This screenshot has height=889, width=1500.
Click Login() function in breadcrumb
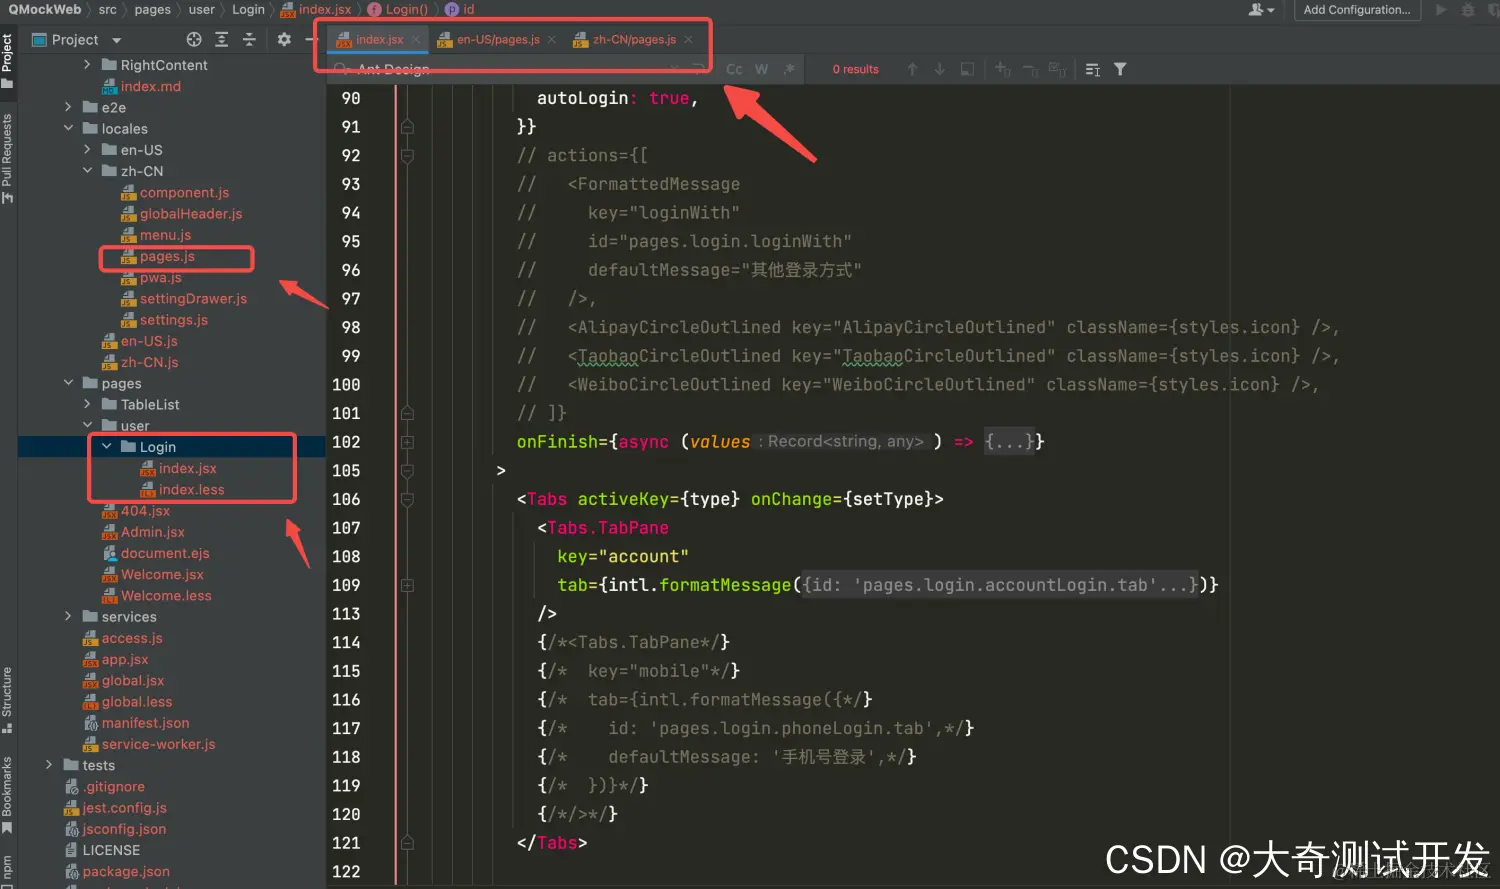[398, 9]
